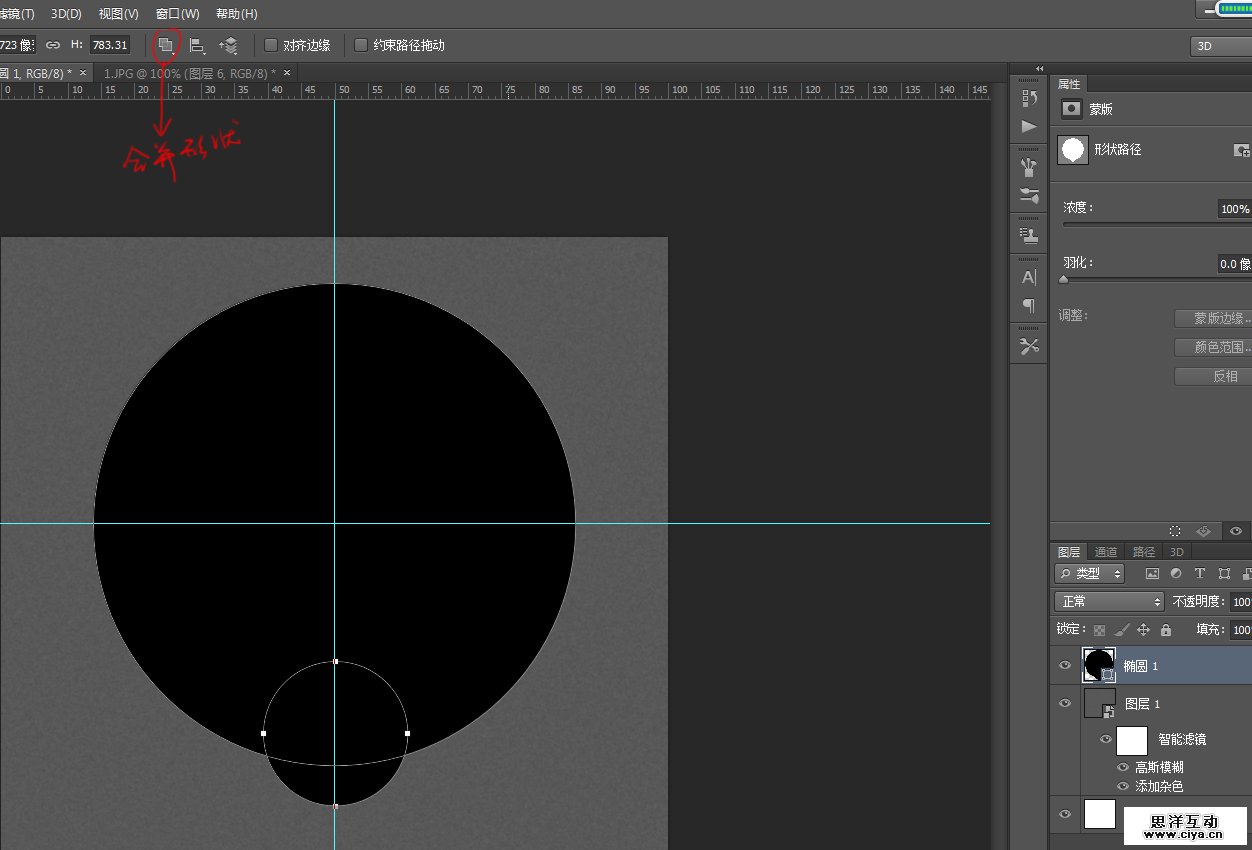The image size is (1252, 850).
Task: Filter layers by type layers (T icon)
Action: (1200, 574)
